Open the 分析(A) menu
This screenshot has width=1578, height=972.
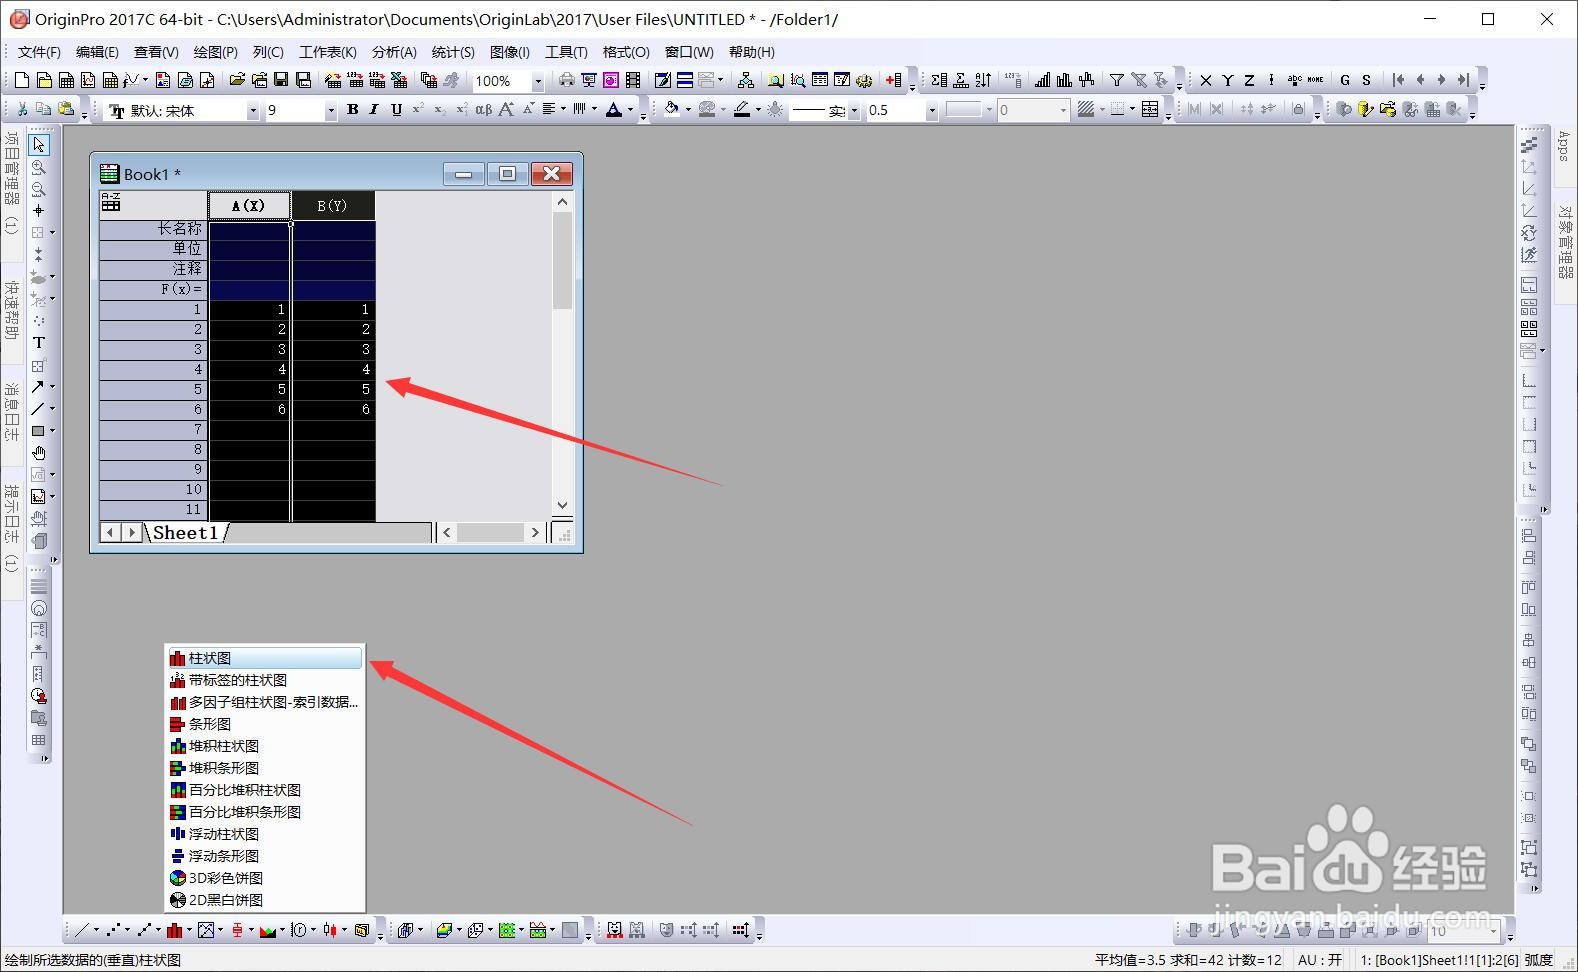click(394, 52)
